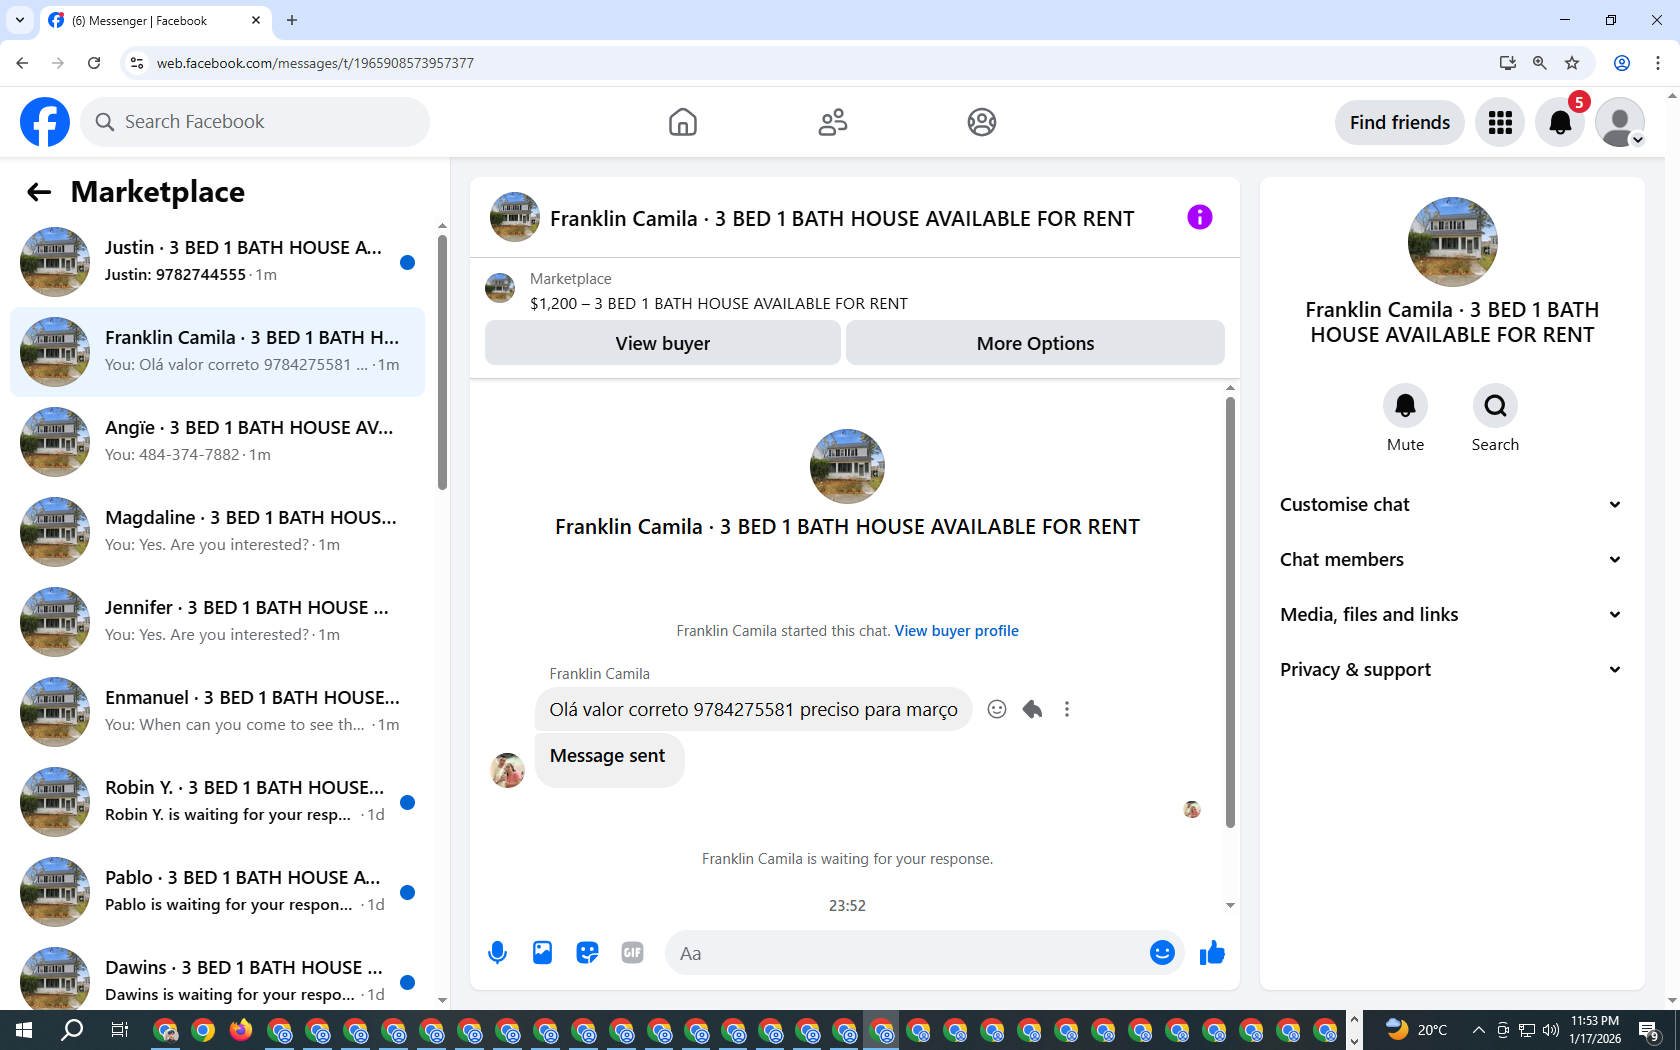The width and height of the screenshot is (1680, 1050).
Task: Open Jennifer's conversation in the list
Action: [217, 622]
